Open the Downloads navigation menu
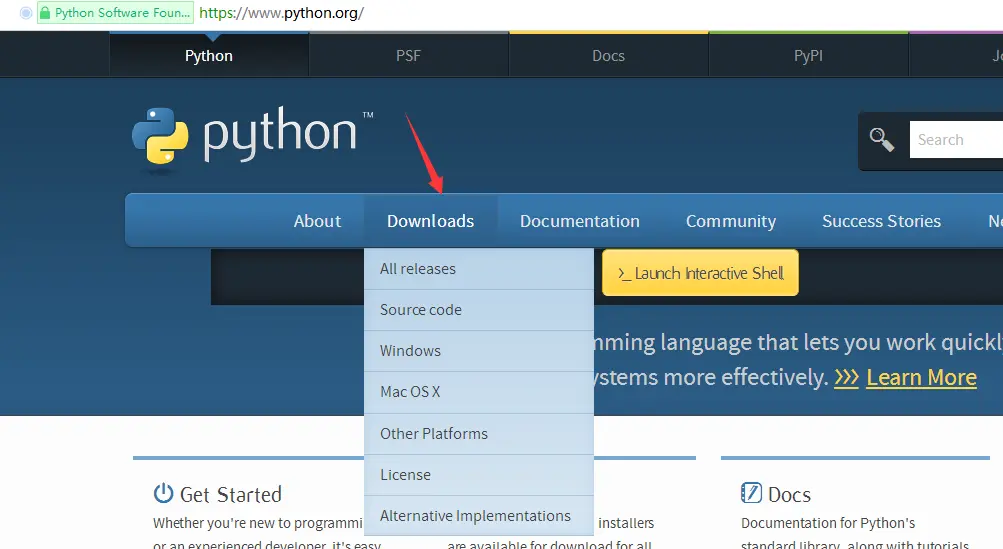The image size is (1003, 549). click(430, 221)
